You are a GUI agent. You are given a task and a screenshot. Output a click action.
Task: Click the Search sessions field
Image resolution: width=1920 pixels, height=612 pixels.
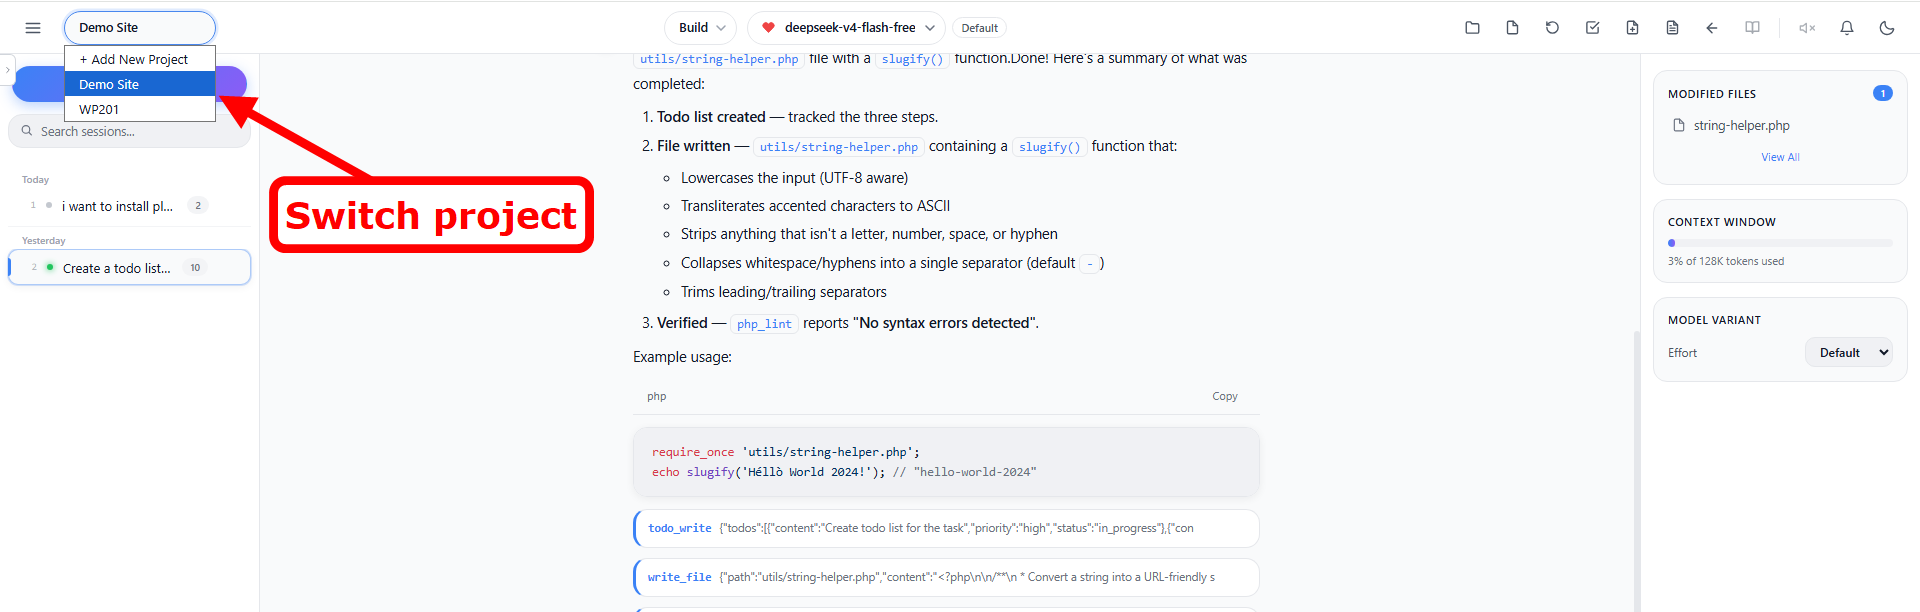coord(130,131)
